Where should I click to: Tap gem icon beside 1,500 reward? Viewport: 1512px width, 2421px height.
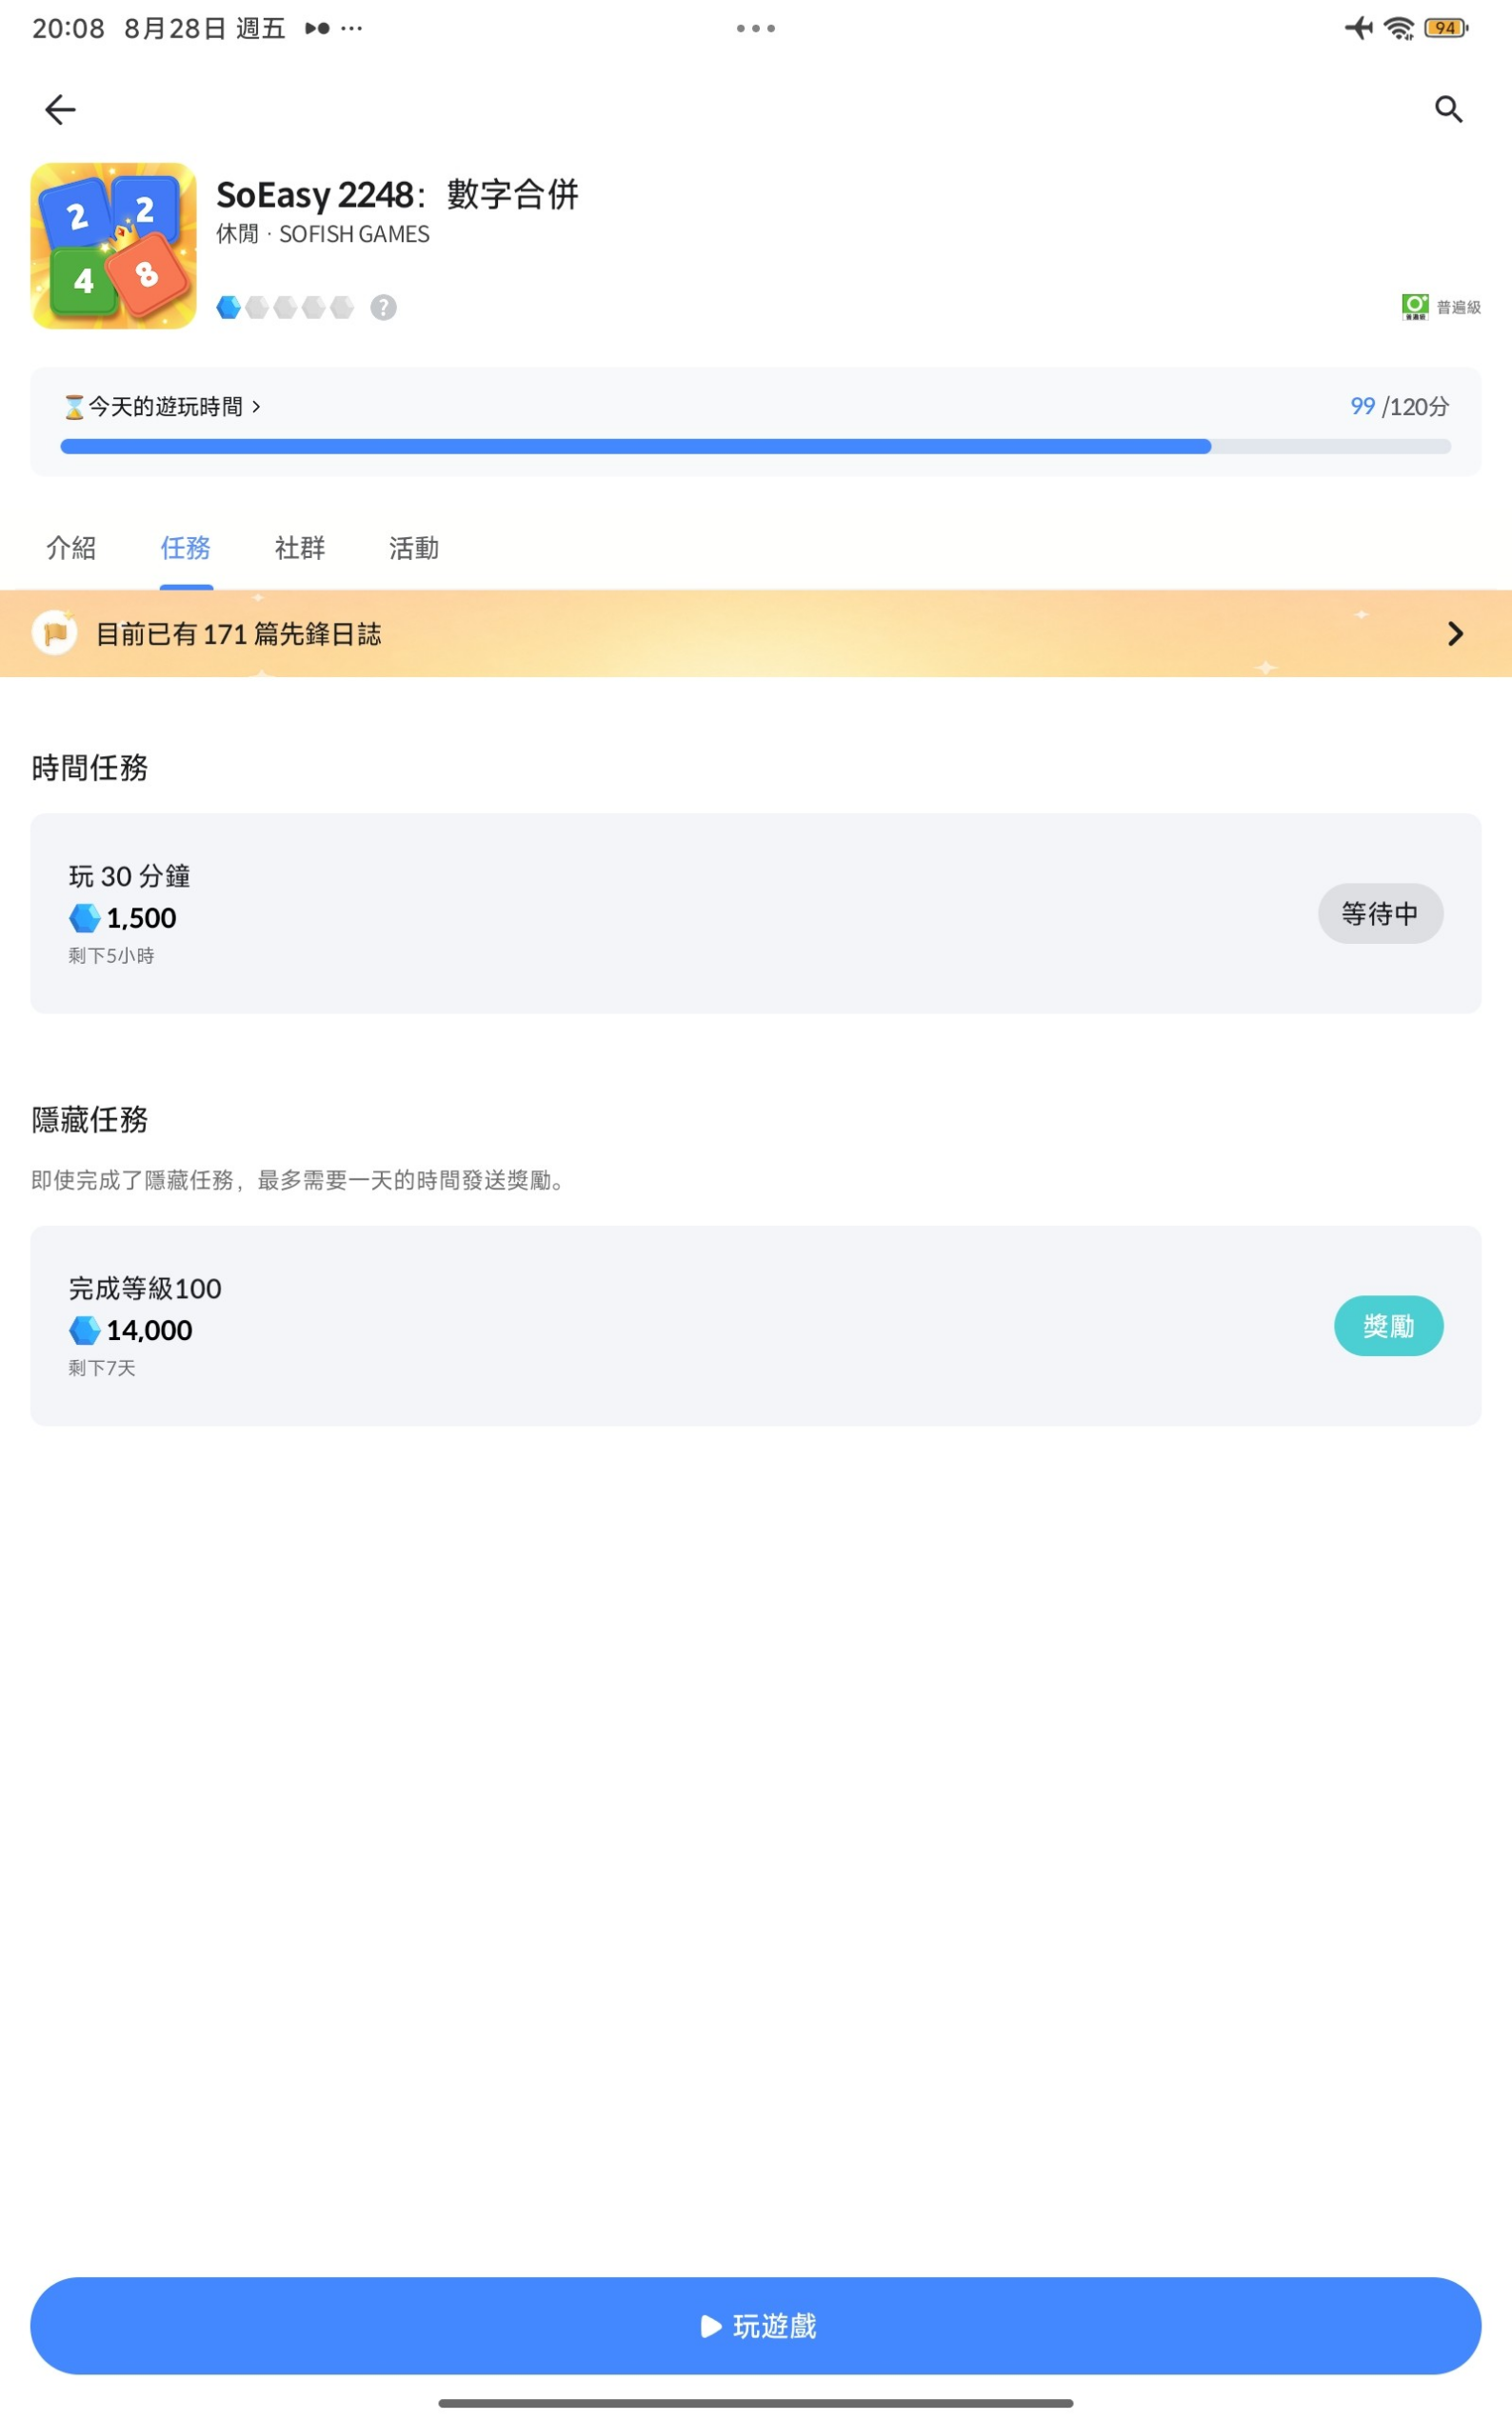pos(85,918)
